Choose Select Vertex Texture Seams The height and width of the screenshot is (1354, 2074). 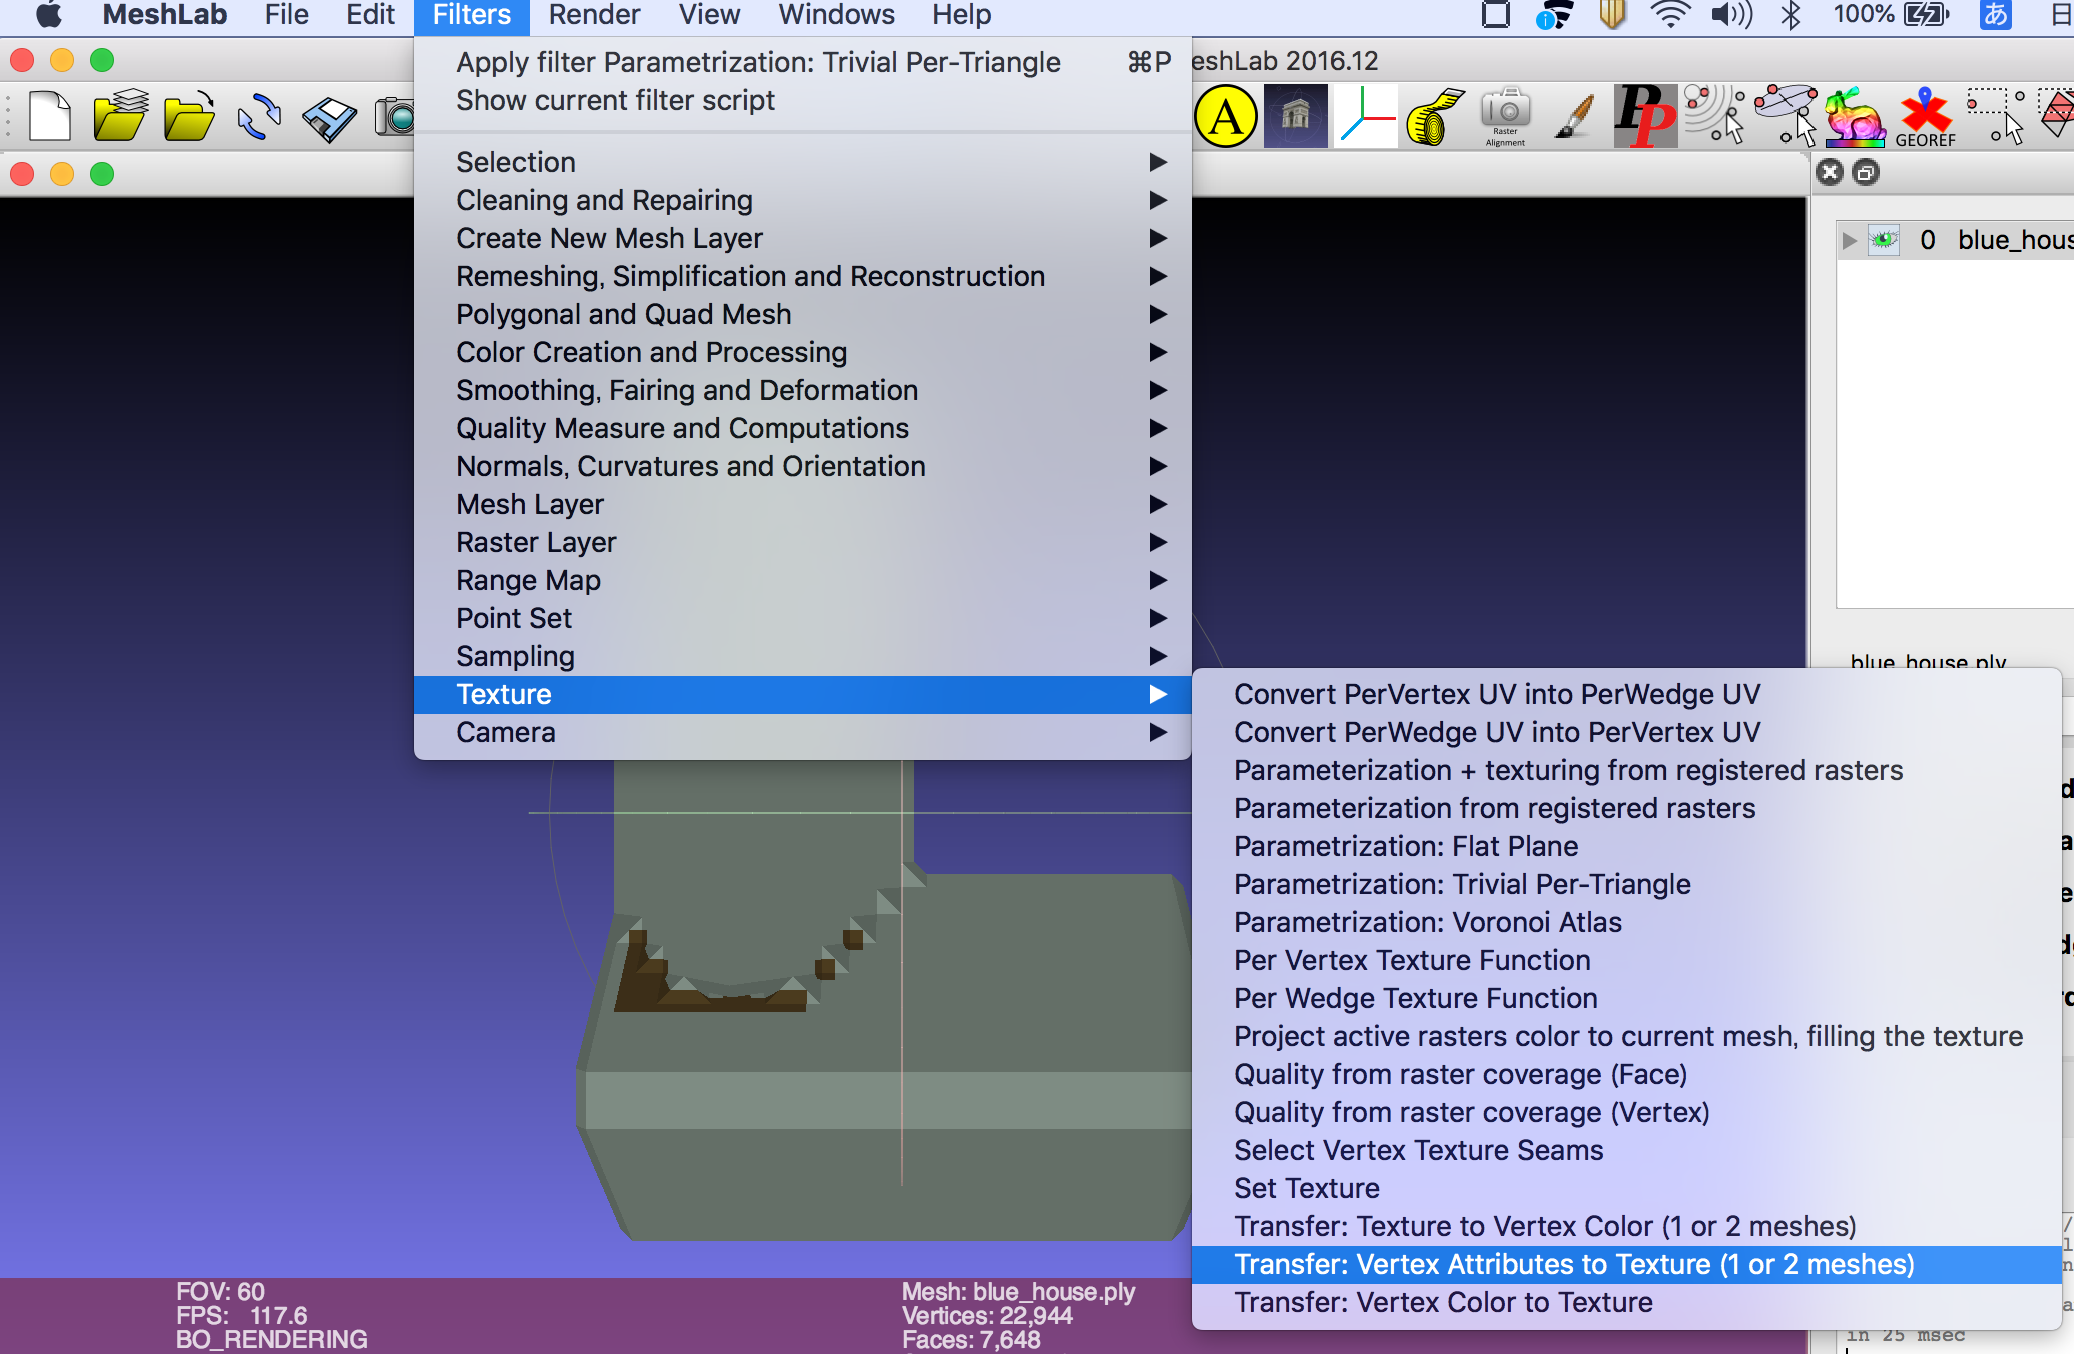(x=1626, y=1150)
